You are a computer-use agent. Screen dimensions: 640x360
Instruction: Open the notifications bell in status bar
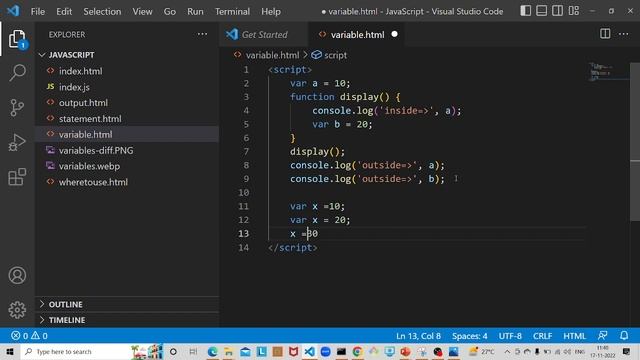624,336
